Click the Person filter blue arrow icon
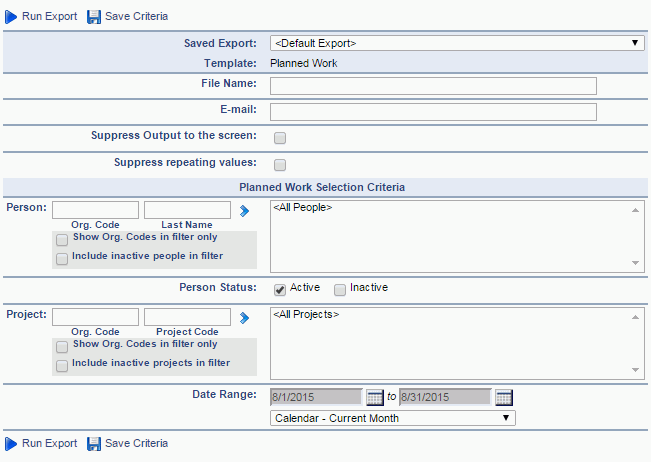The width and height of the screenshot is (651, 462). pos(244,211)
